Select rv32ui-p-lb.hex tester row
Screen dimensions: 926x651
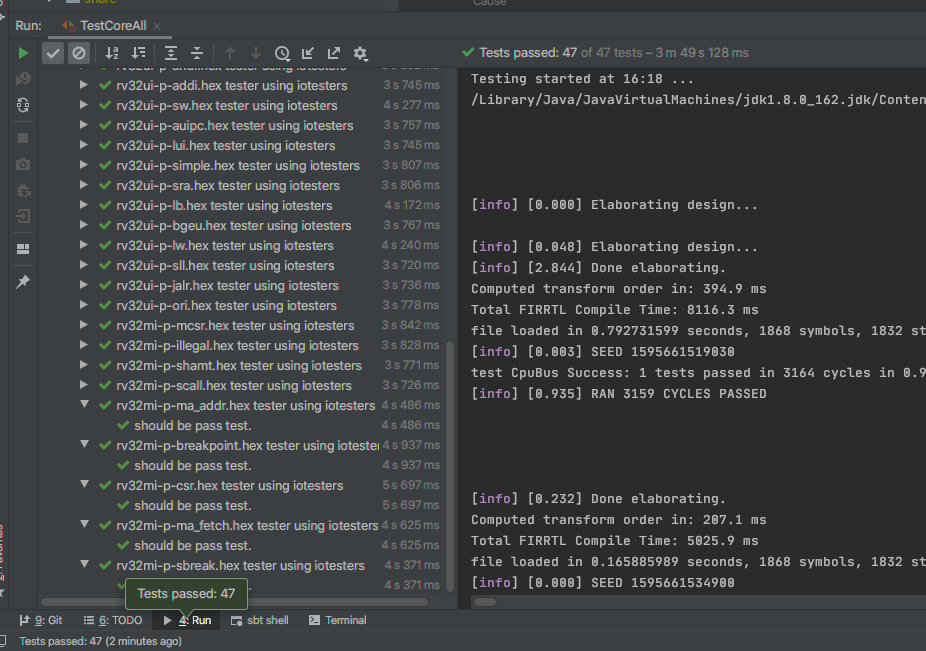(x=242, y=206)
